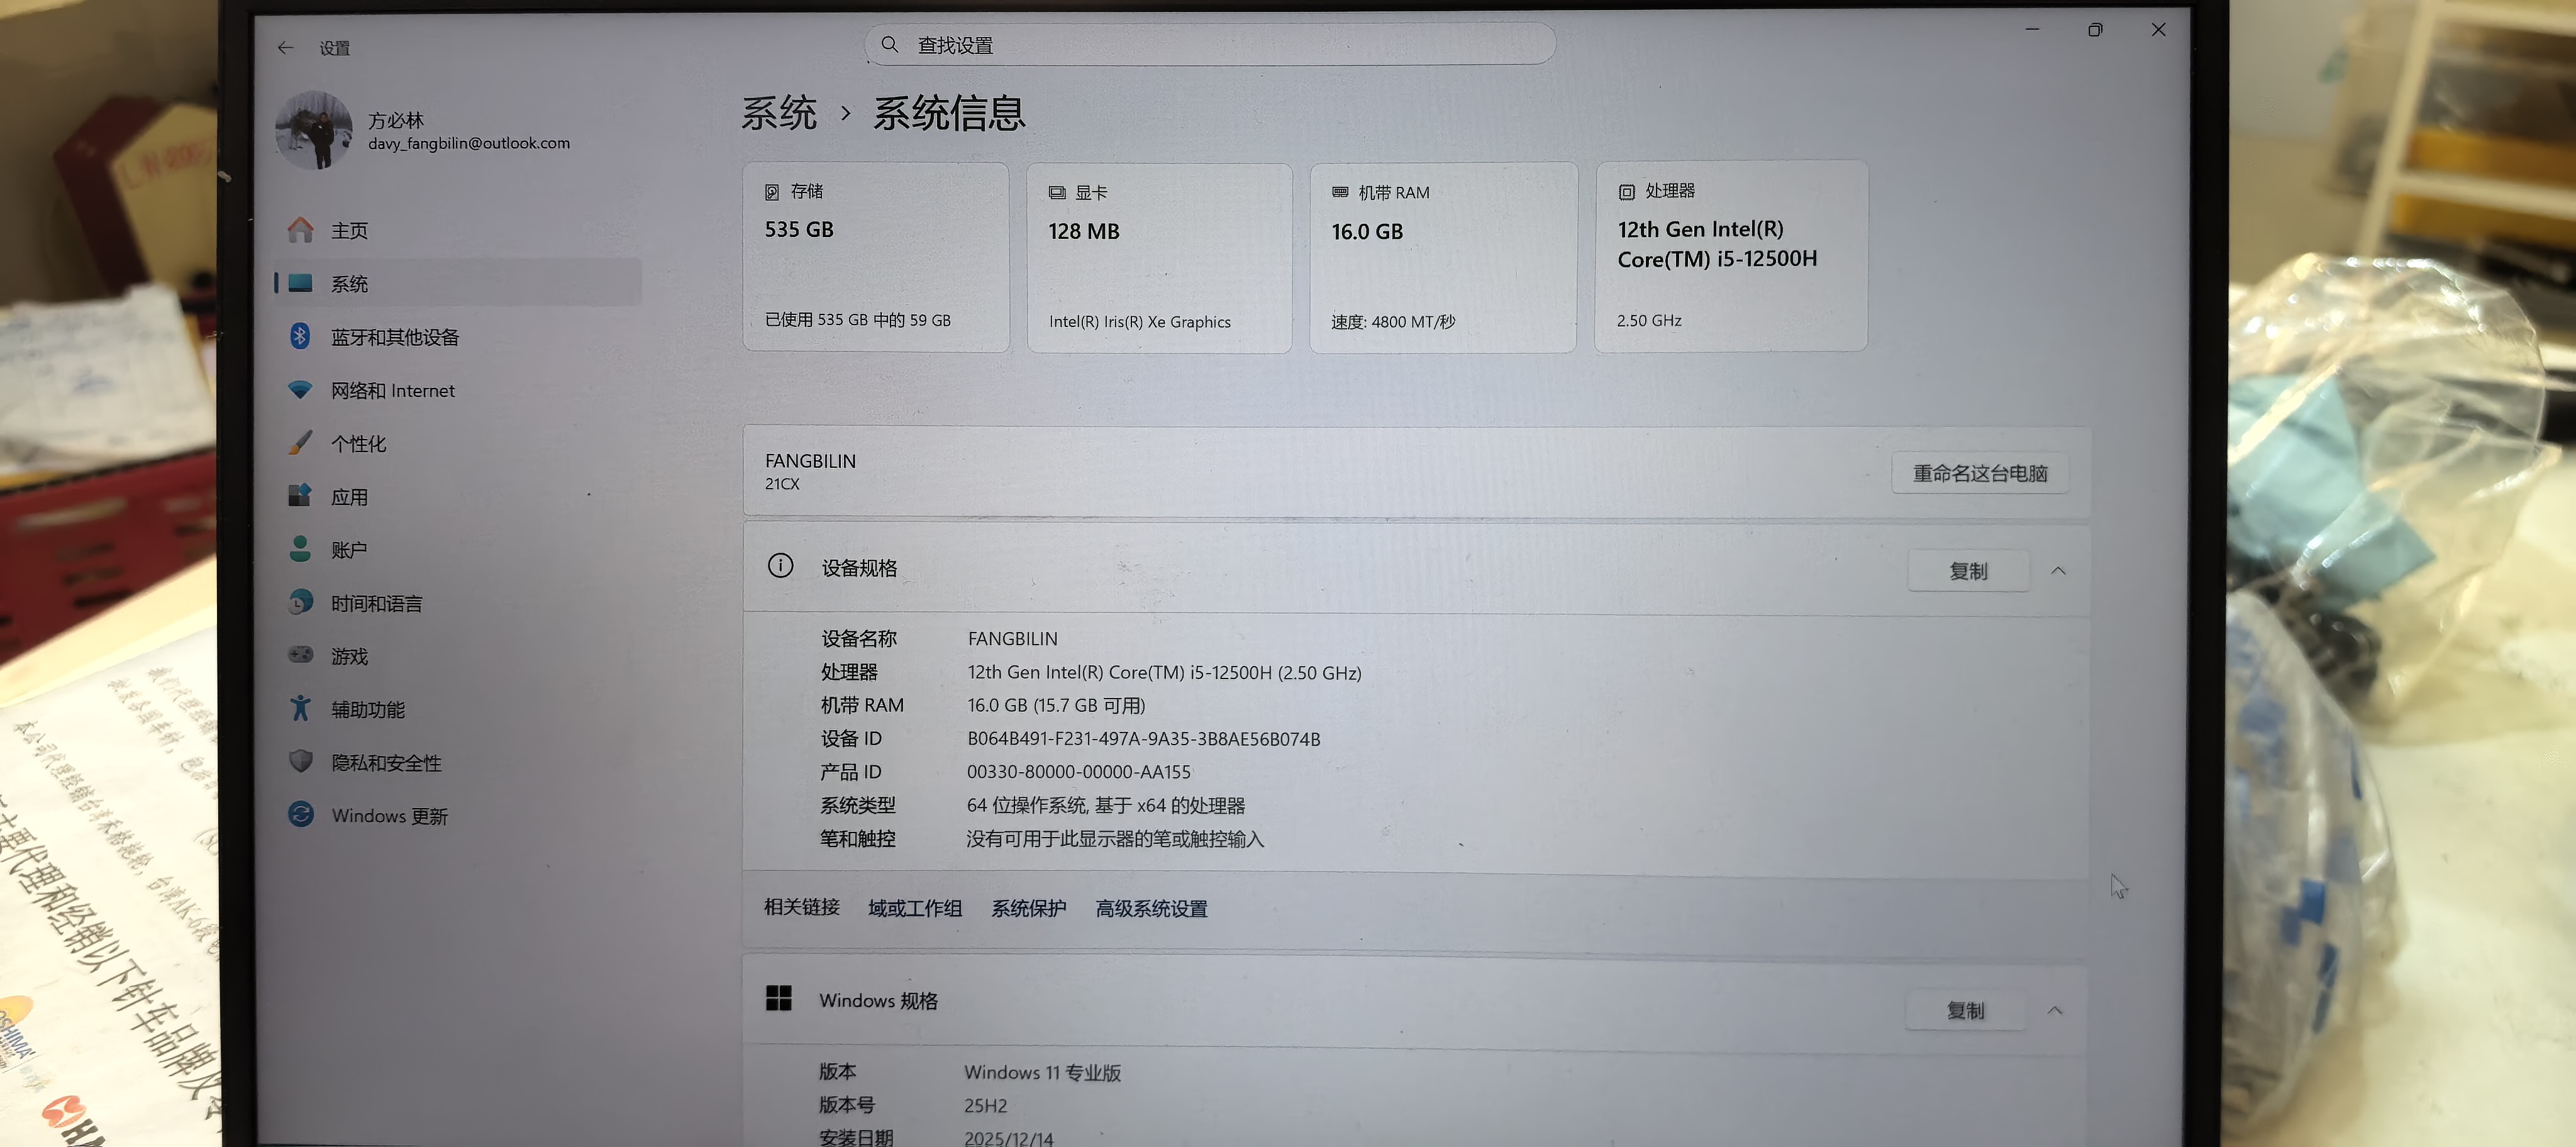Collapse the Windows specifications (Windows 规格) chevron
The width and height of the screenshot is (2576, 1147).
pyautogui.click(x=2055, y=1010)
